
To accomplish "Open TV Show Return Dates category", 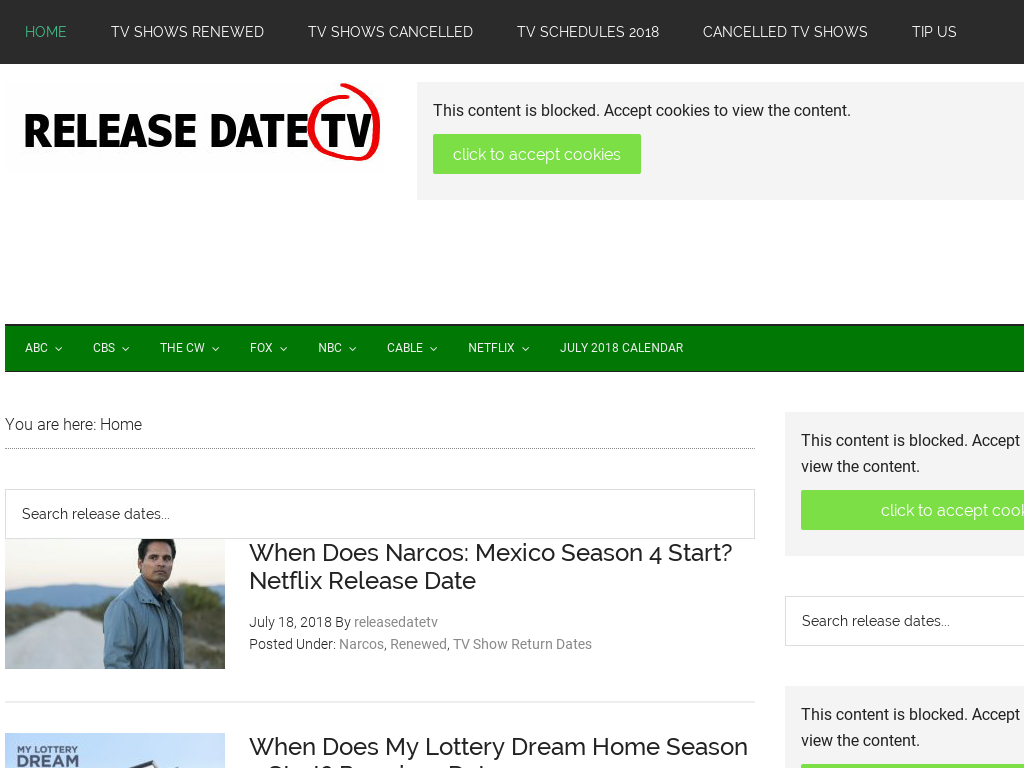I will pyautogui.click(x=522, y=645).
